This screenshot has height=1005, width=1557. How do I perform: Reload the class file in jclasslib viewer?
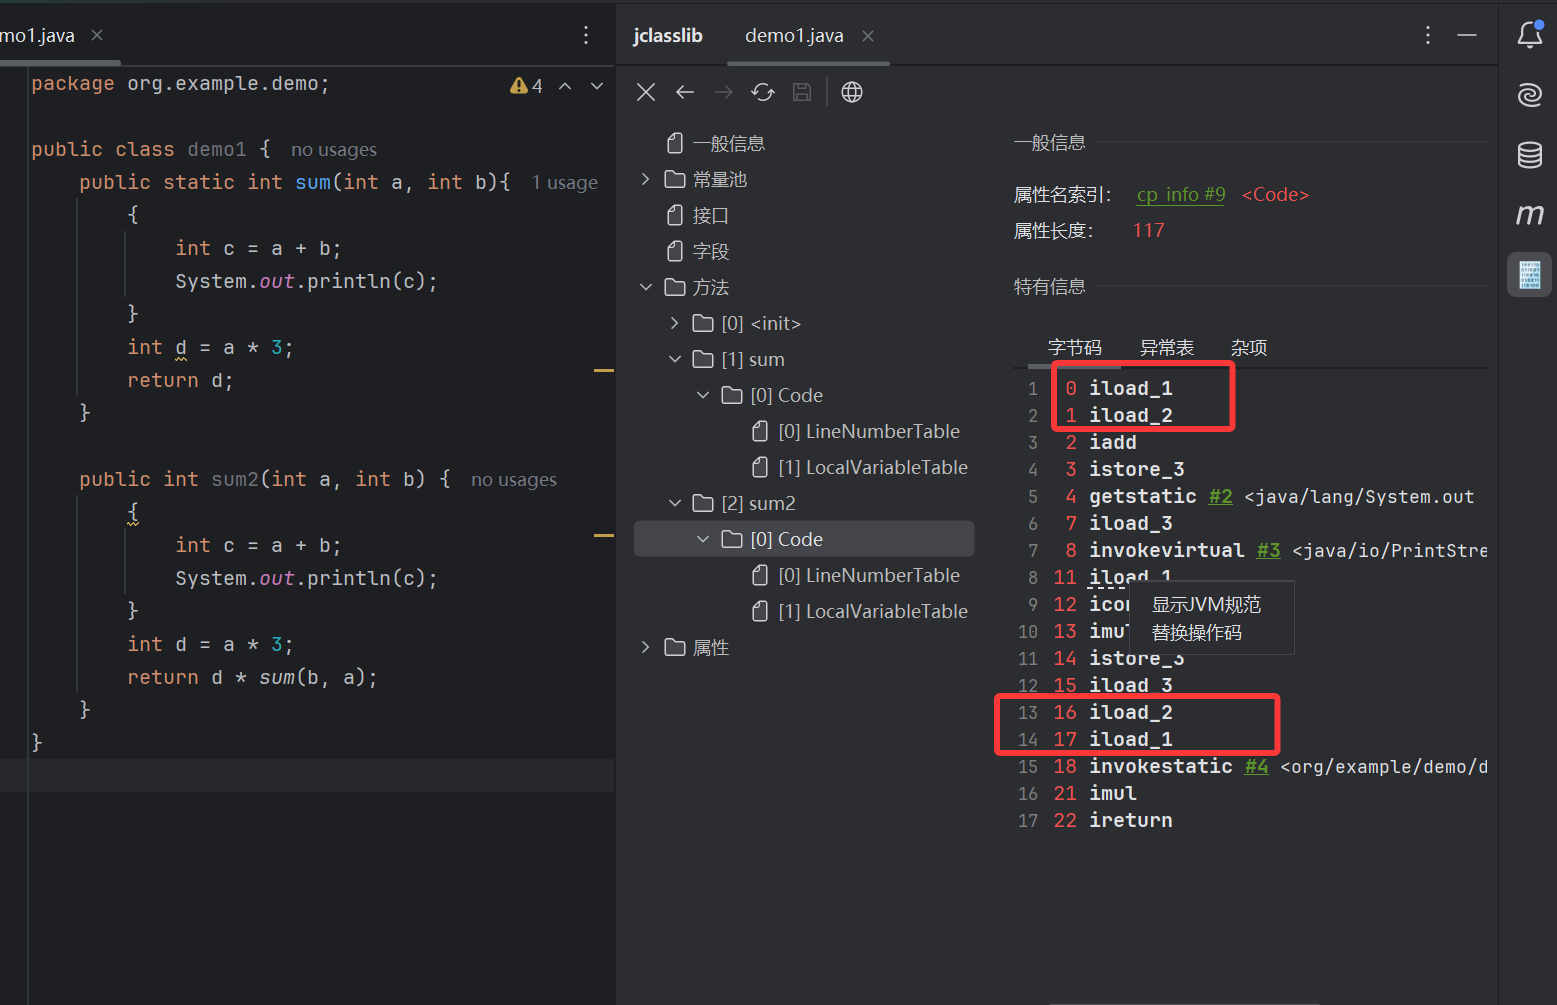[763, 91]
